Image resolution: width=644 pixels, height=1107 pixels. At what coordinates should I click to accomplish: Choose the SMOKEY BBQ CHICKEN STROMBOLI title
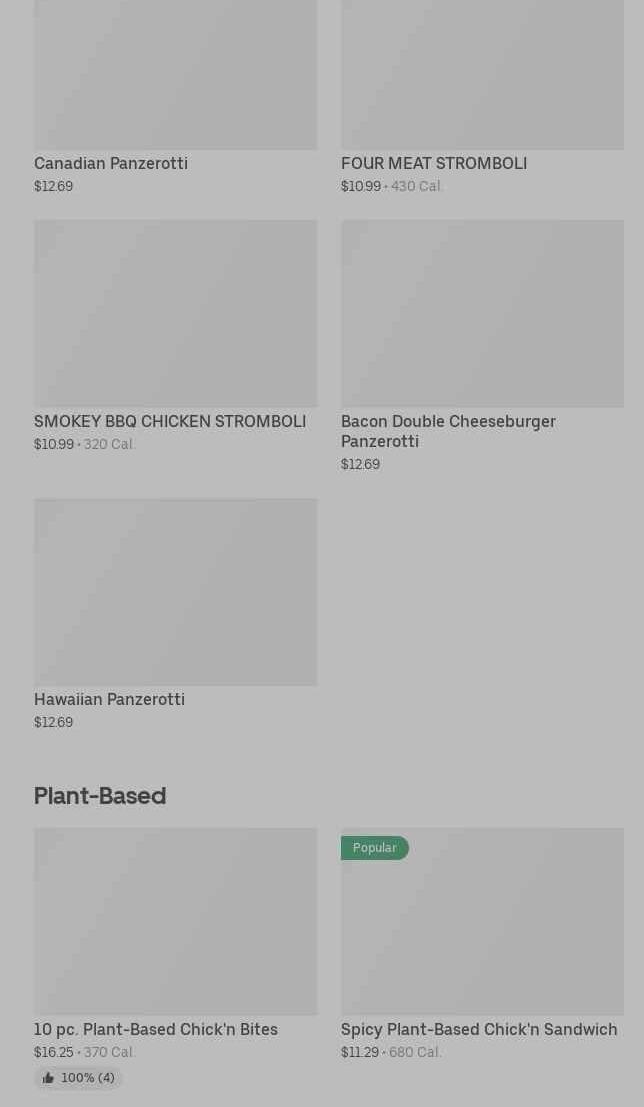[x=170, y=421]
